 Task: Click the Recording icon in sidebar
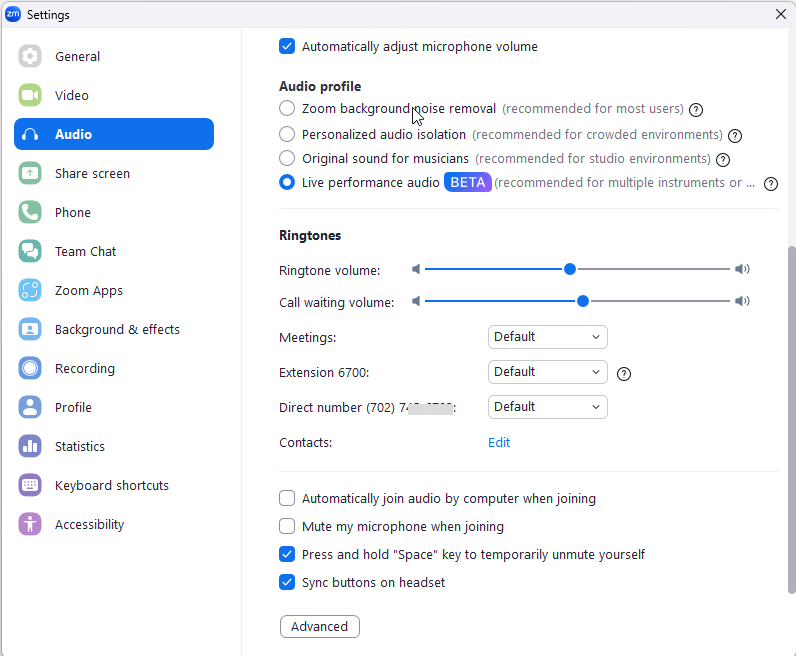[30, 369]
